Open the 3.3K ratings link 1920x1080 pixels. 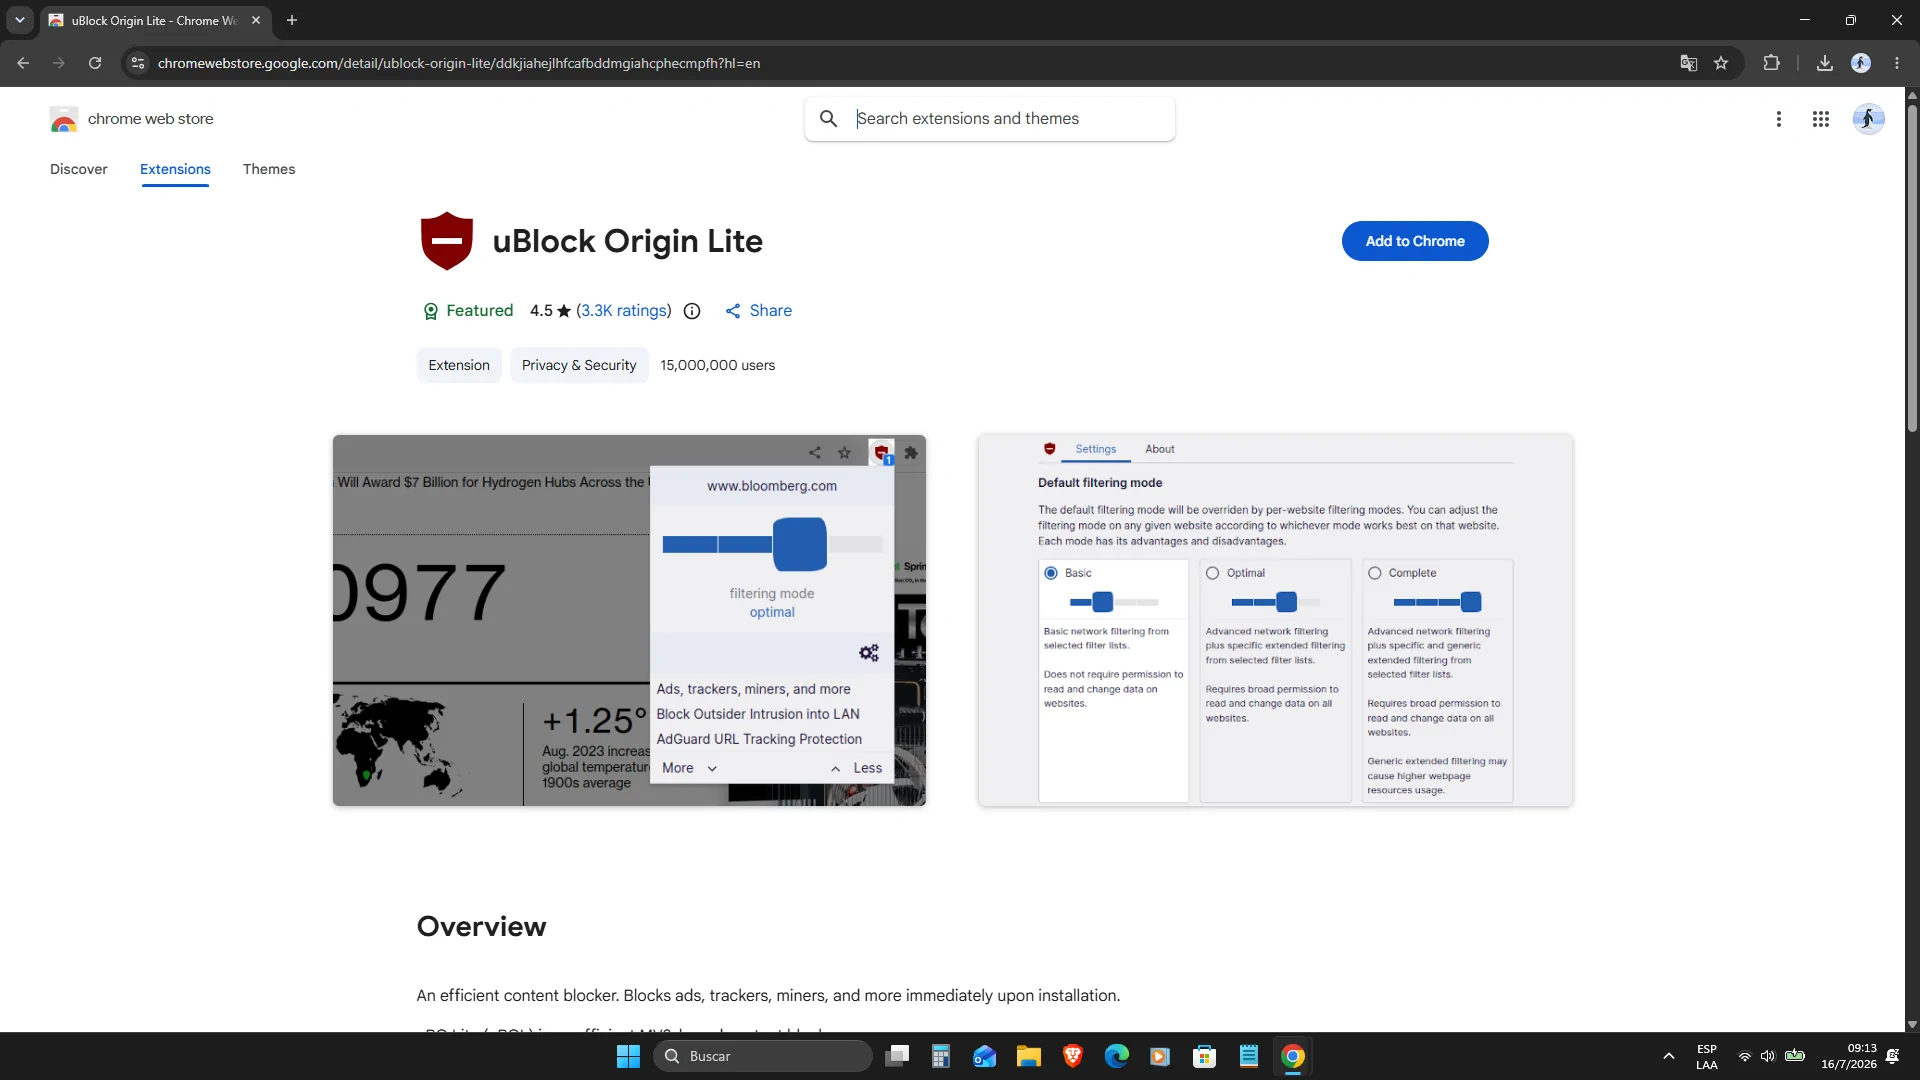point(624,311)
